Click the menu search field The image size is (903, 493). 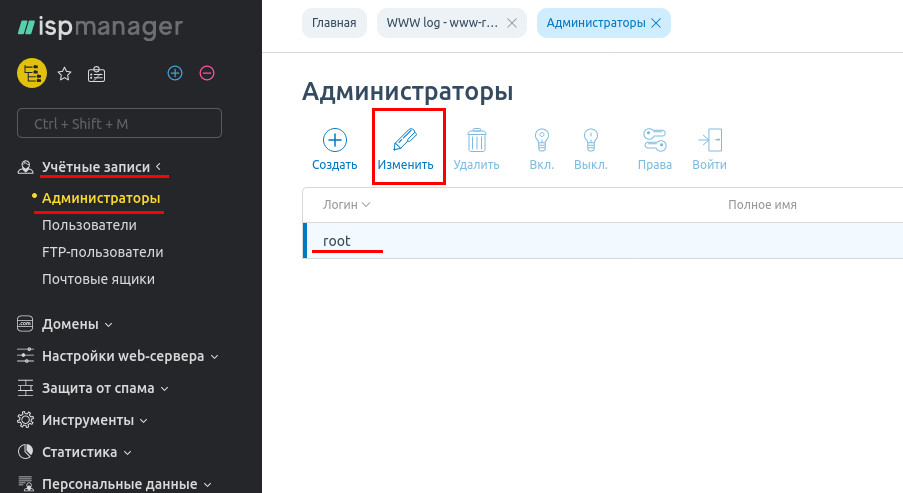tap(120, 124)
